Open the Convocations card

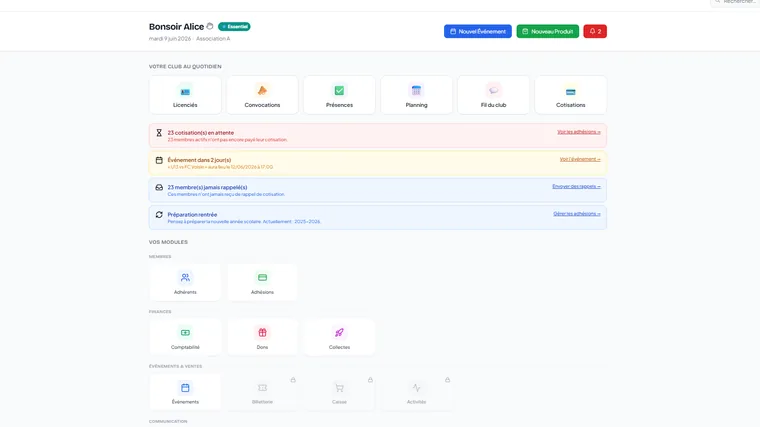pyautogui.click(x=262, y=95)
